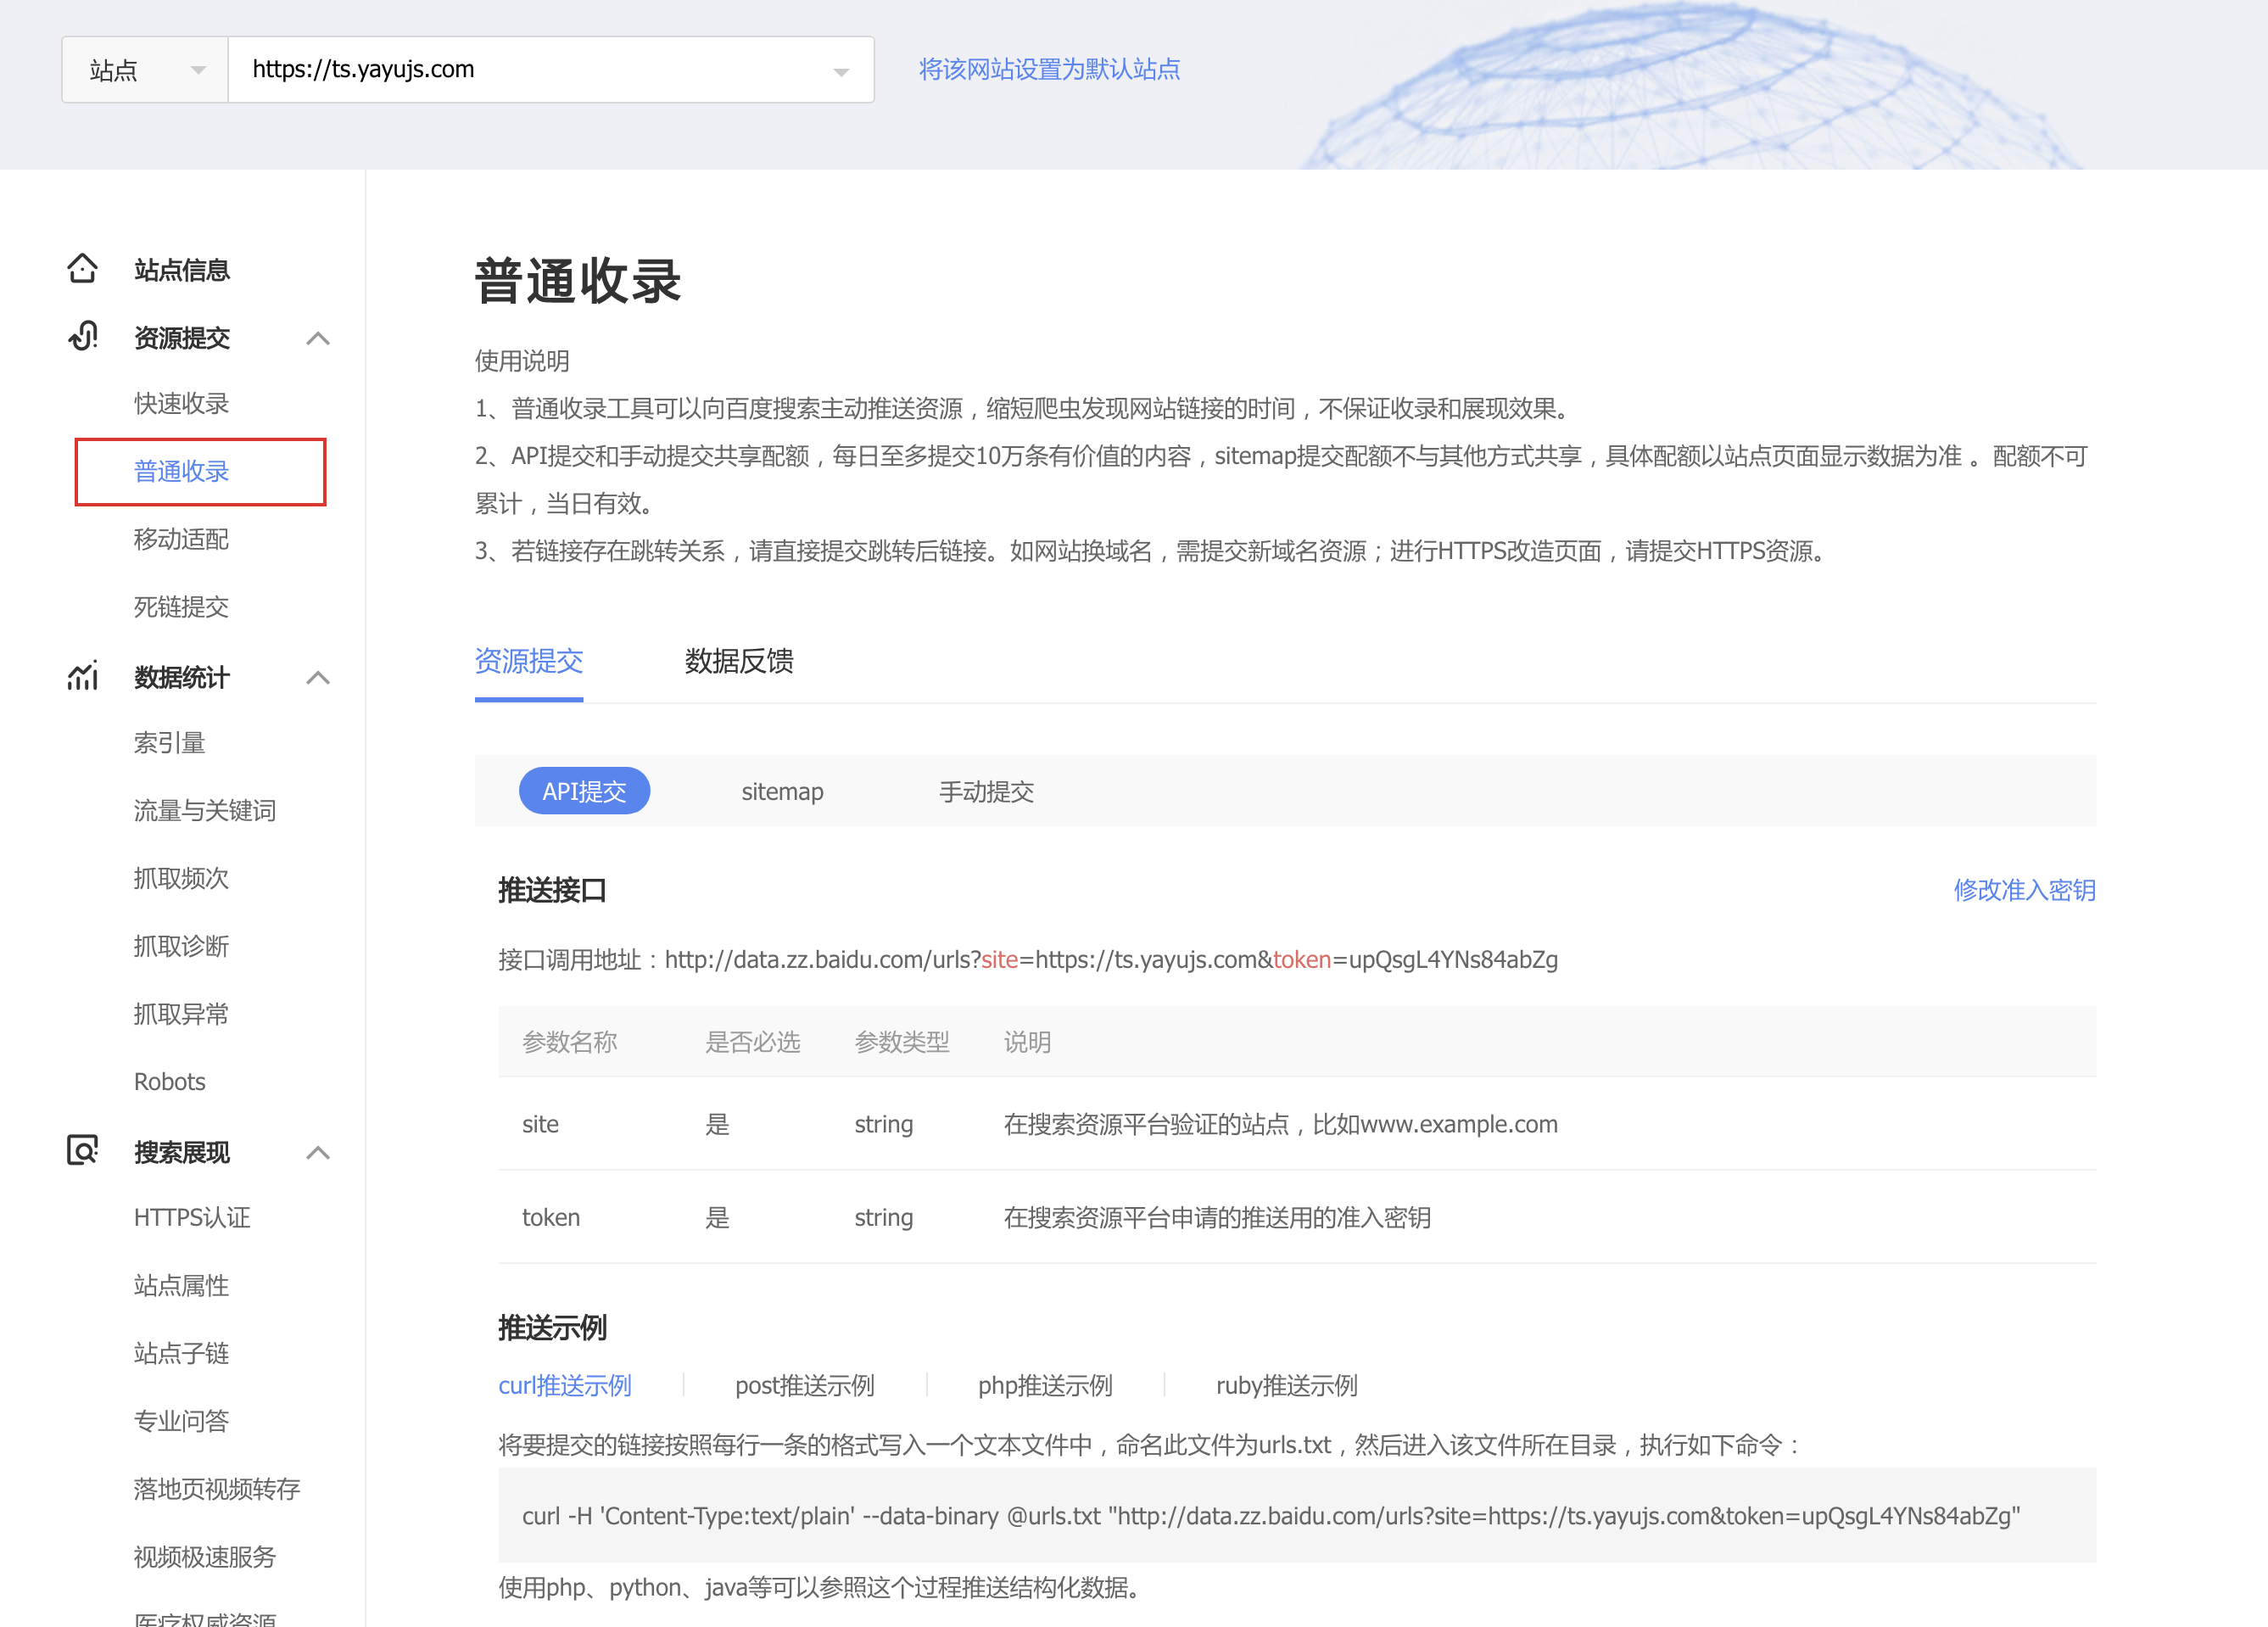Click 将该网站设置为默认站点 link
The width and height of the screenshot is (2268, 1627).
(x=1049, y=69)
